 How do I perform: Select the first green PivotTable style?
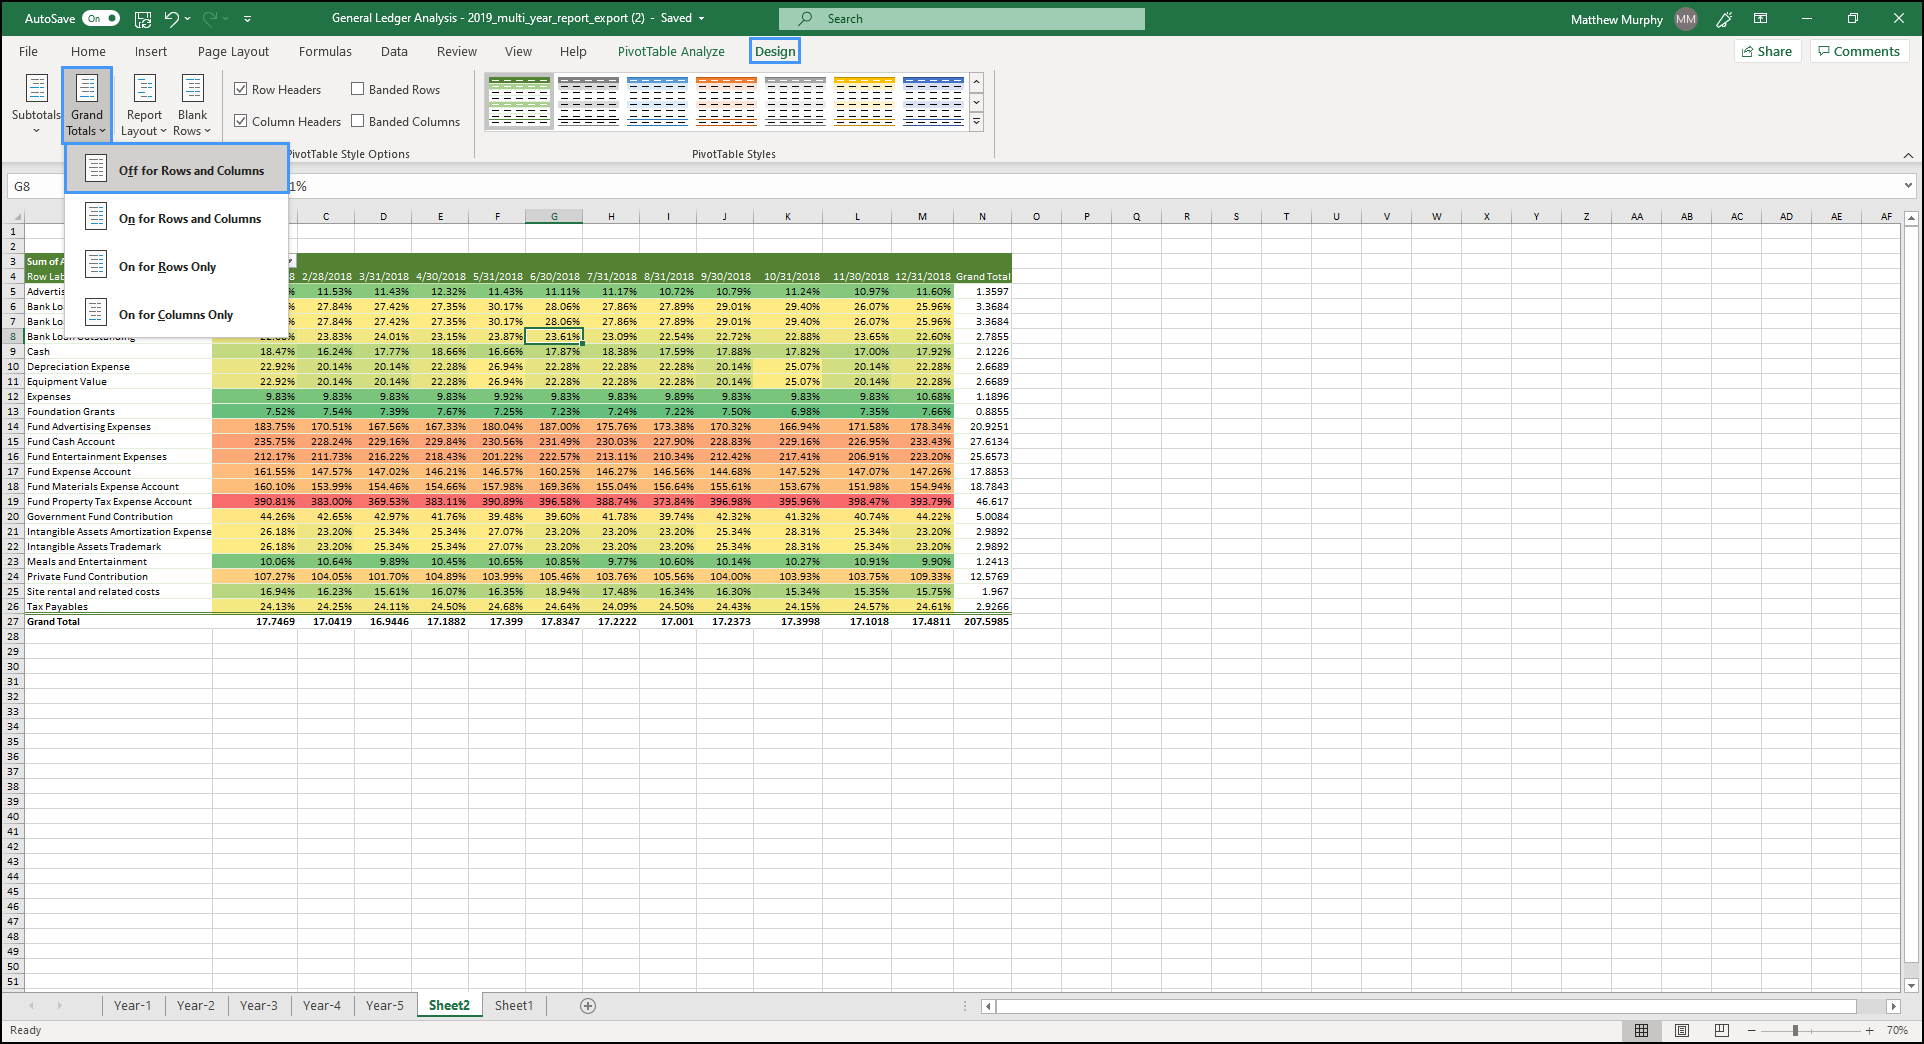519,100
